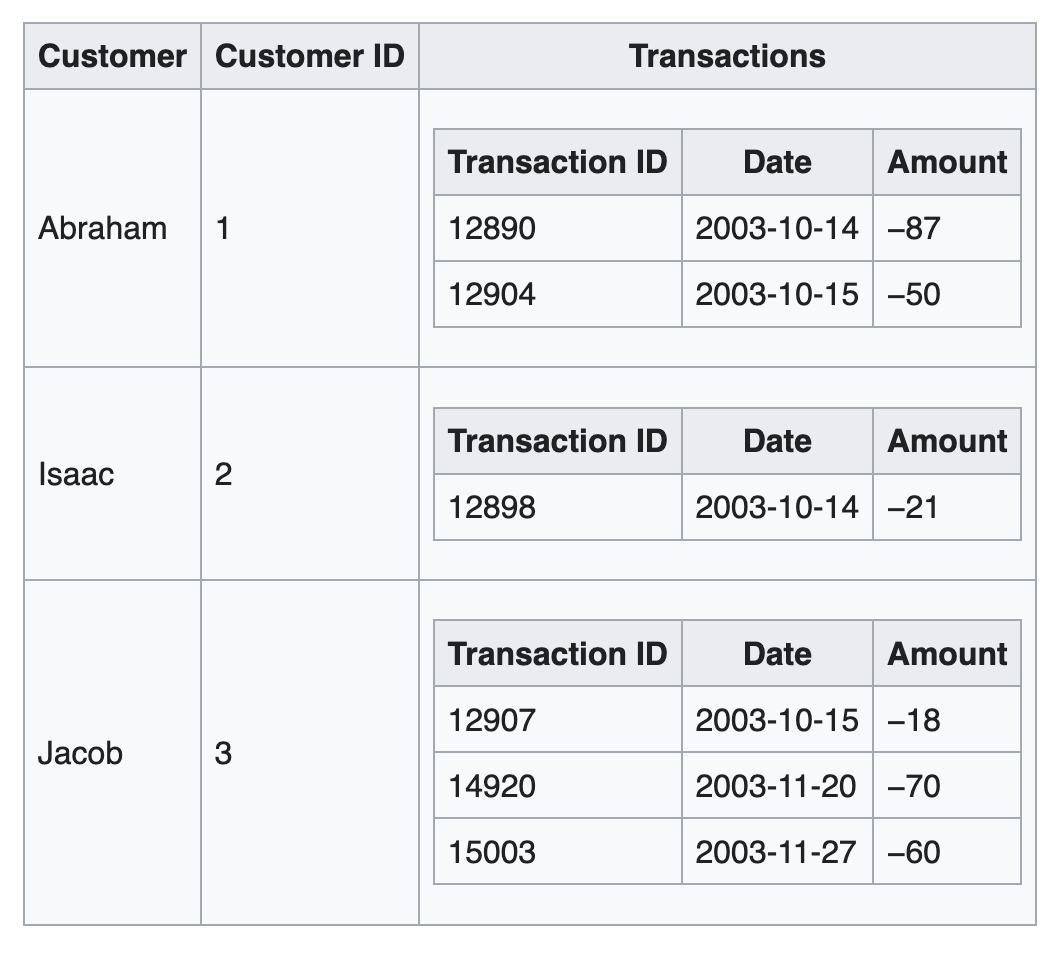This screenshot has height=954, width=1062.
Task: Select the Jacob customer cell
Action: (x=80, y=752)
